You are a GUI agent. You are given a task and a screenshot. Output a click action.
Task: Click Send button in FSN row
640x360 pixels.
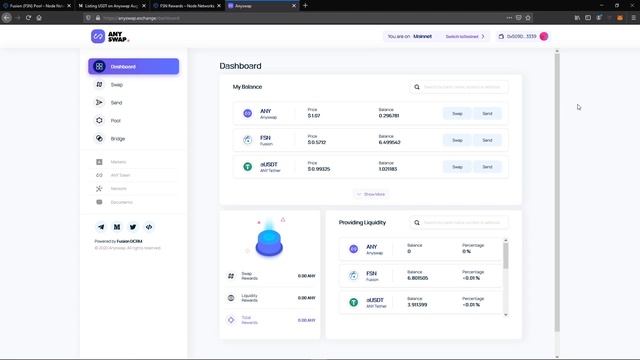[x=487, y=140]
